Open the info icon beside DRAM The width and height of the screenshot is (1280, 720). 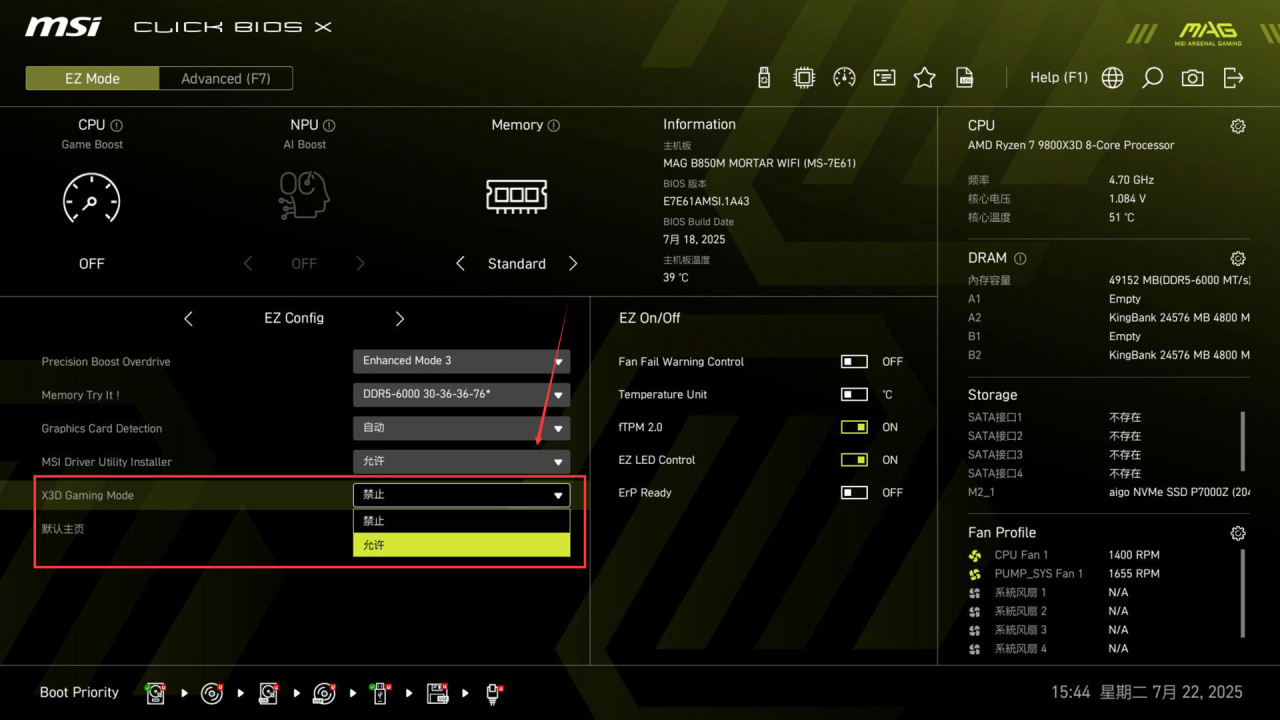1020,258
